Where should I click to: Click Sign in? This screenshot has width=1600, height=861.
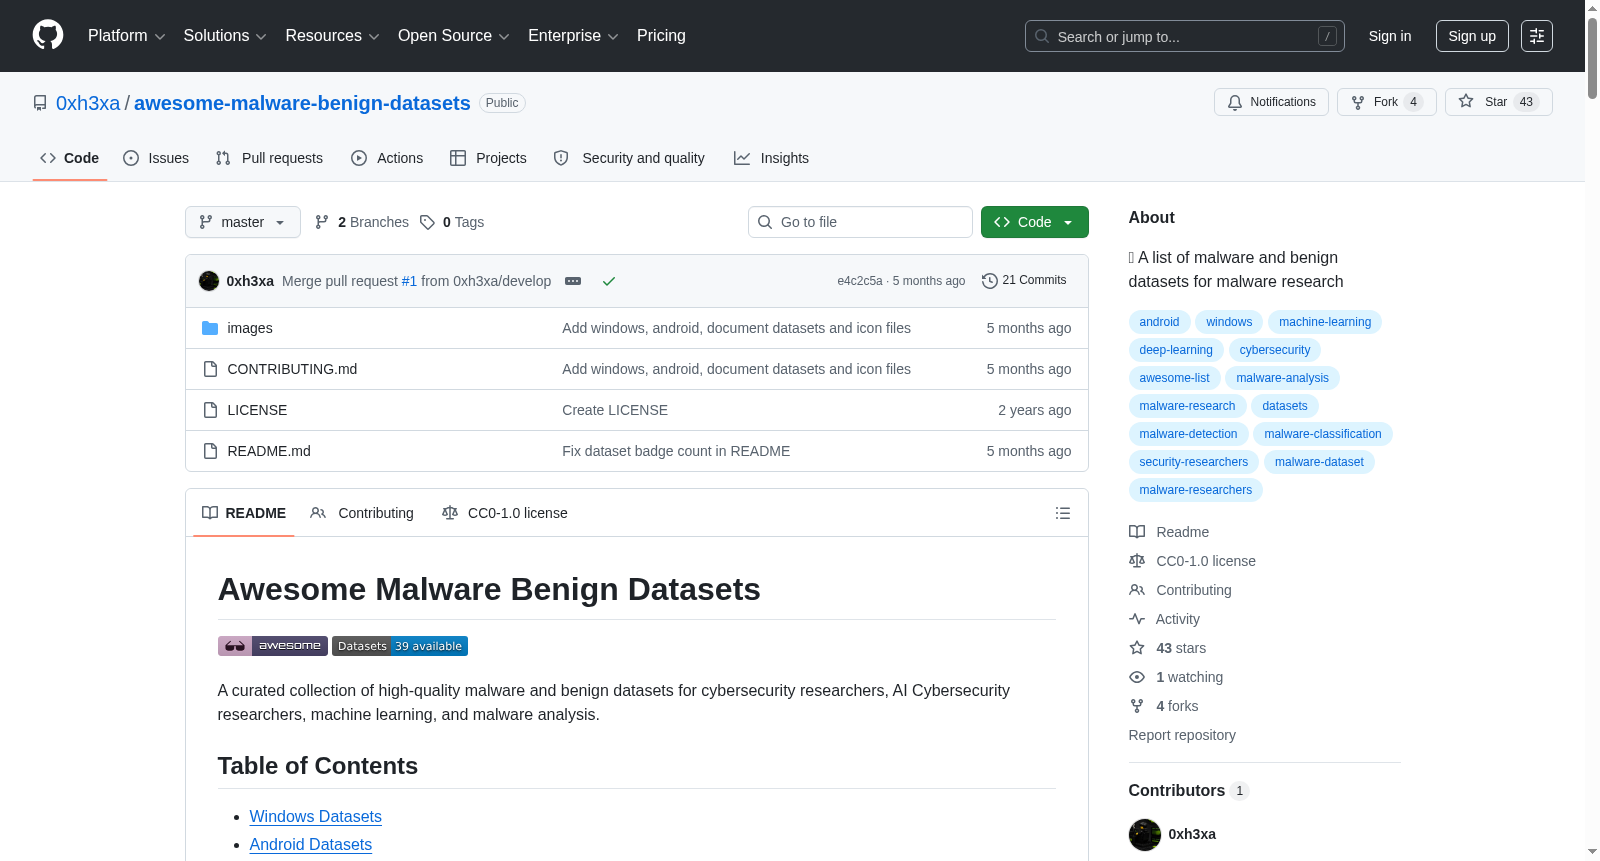tap(1390, 36)
